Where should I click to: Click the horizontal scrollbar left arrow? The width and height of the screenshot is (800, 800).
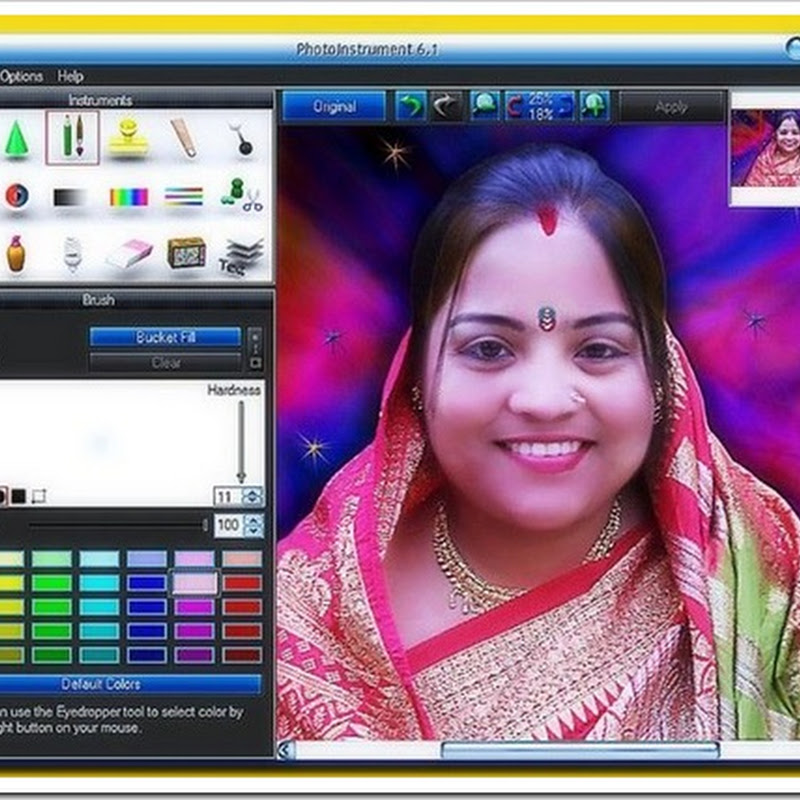point(286,750)
